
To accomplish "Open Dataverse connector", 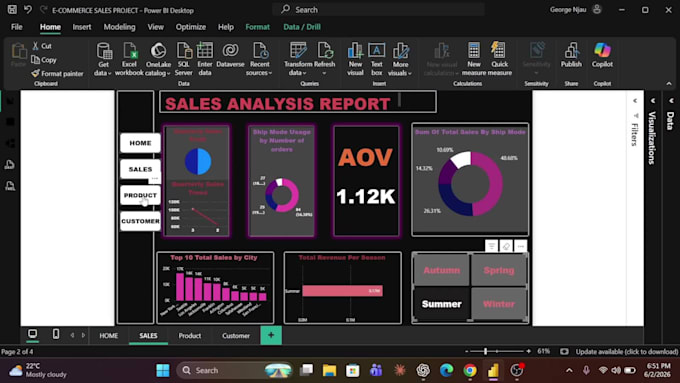I will [230, 56].
